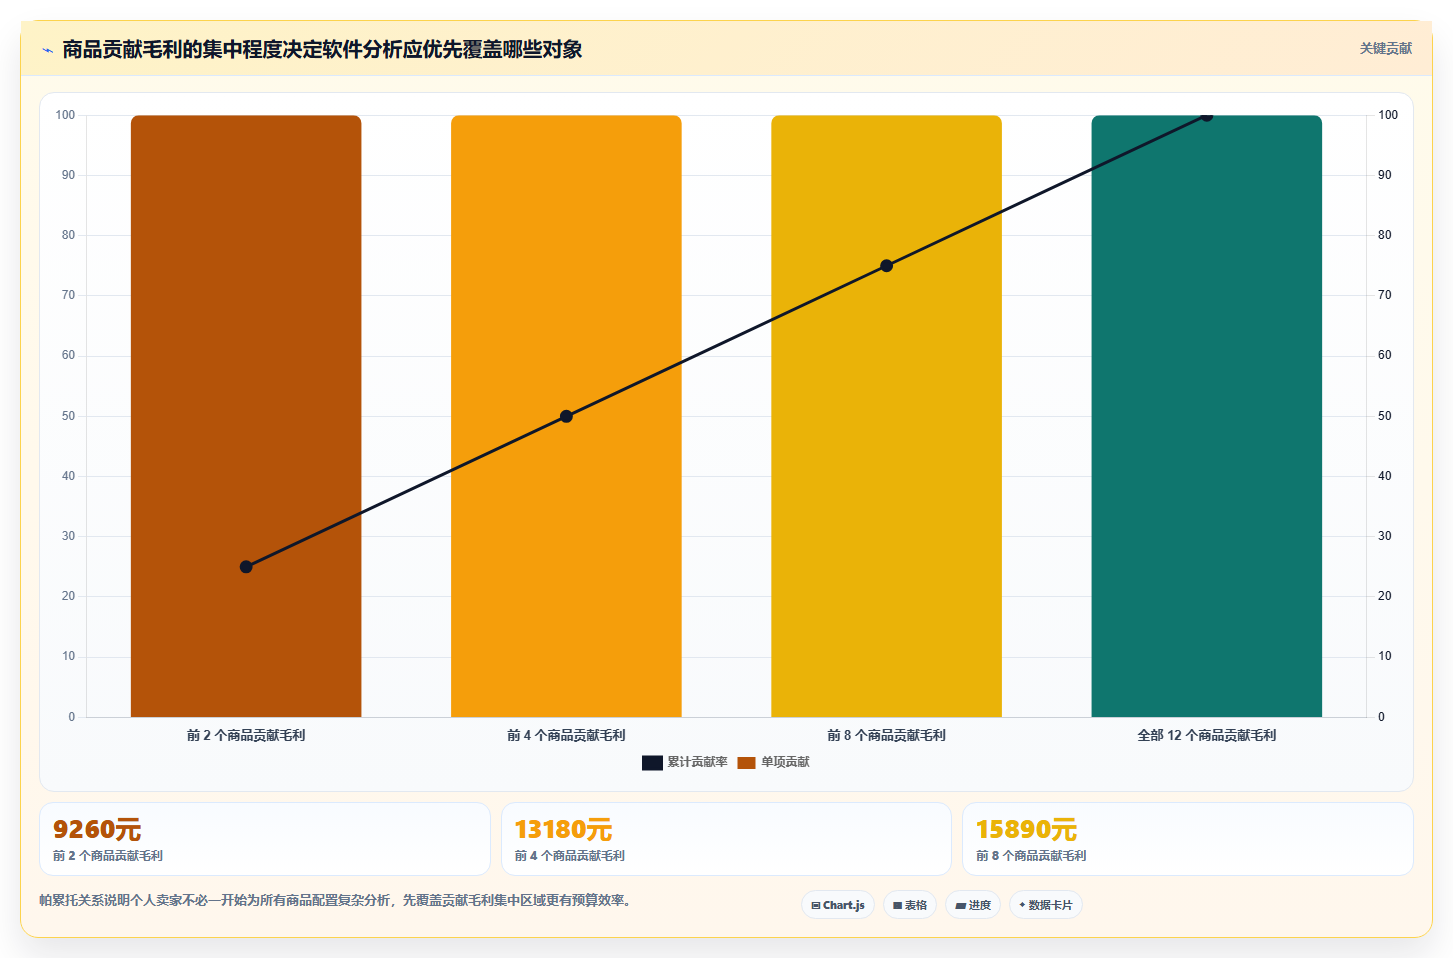
Task: Select the yellow bar for 前 8 个商品
Action: point(886,416)
